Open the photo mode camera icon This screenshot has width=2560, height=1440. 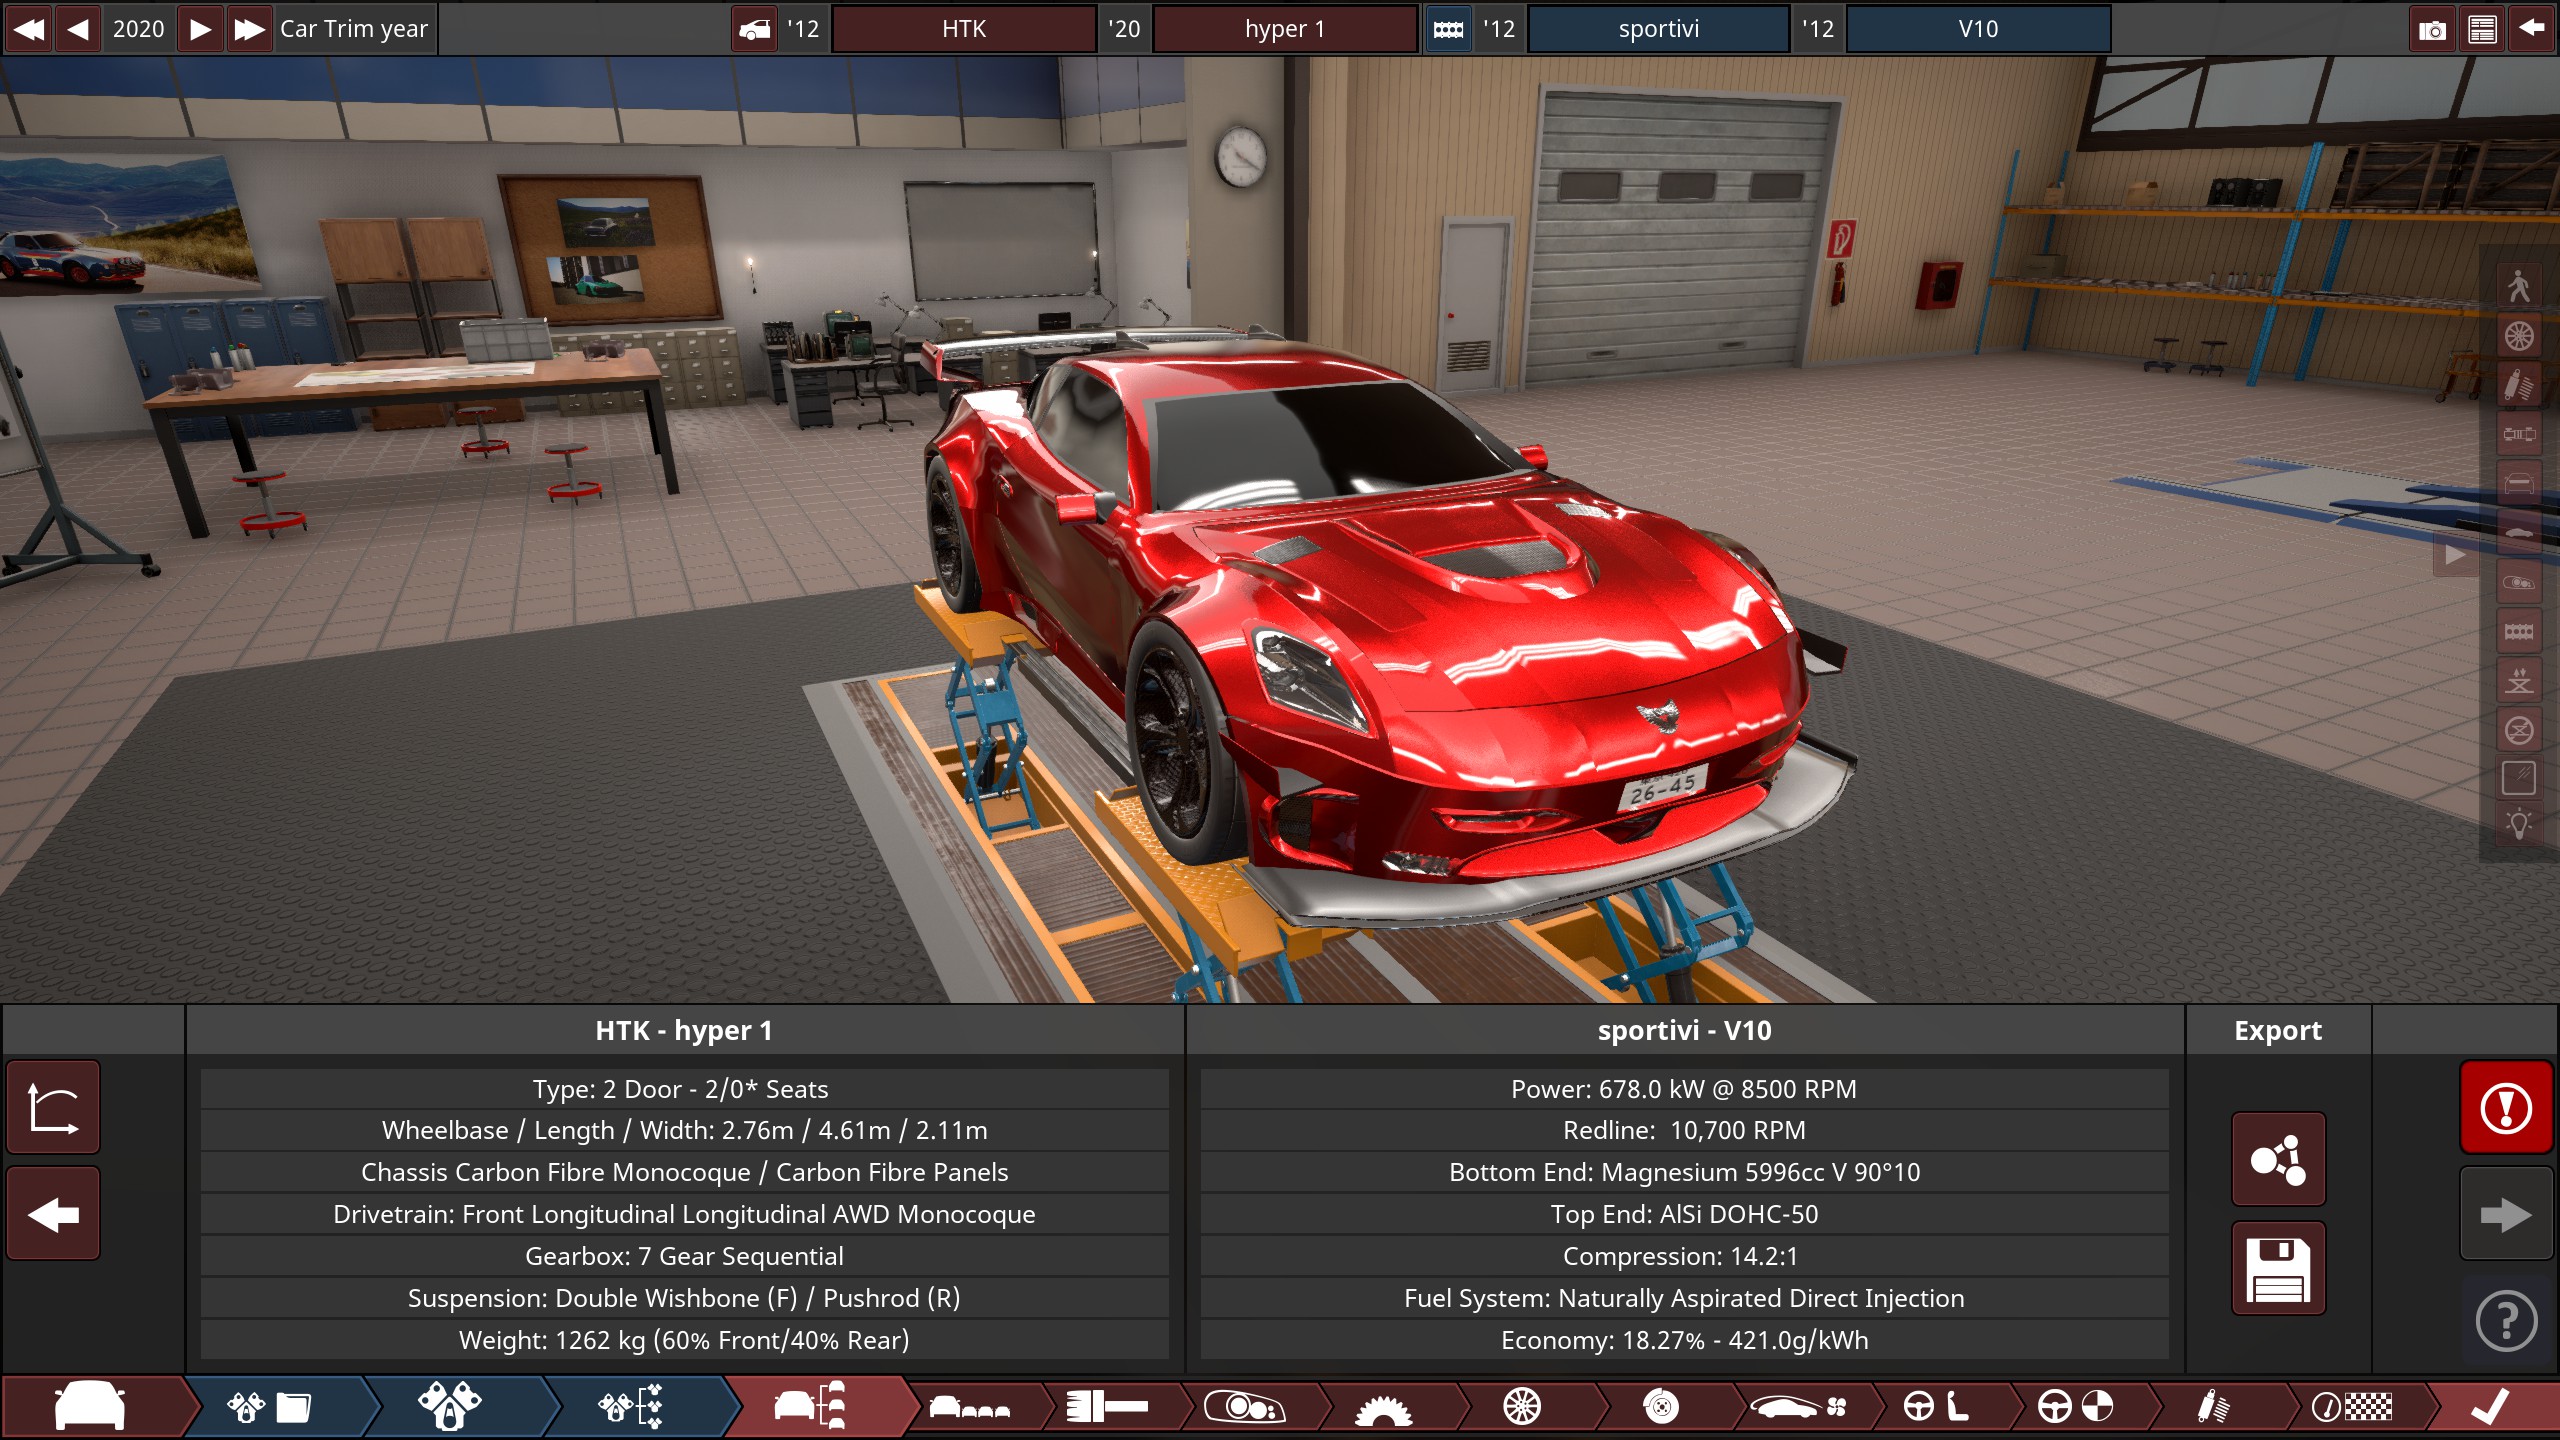(2432, 29)
